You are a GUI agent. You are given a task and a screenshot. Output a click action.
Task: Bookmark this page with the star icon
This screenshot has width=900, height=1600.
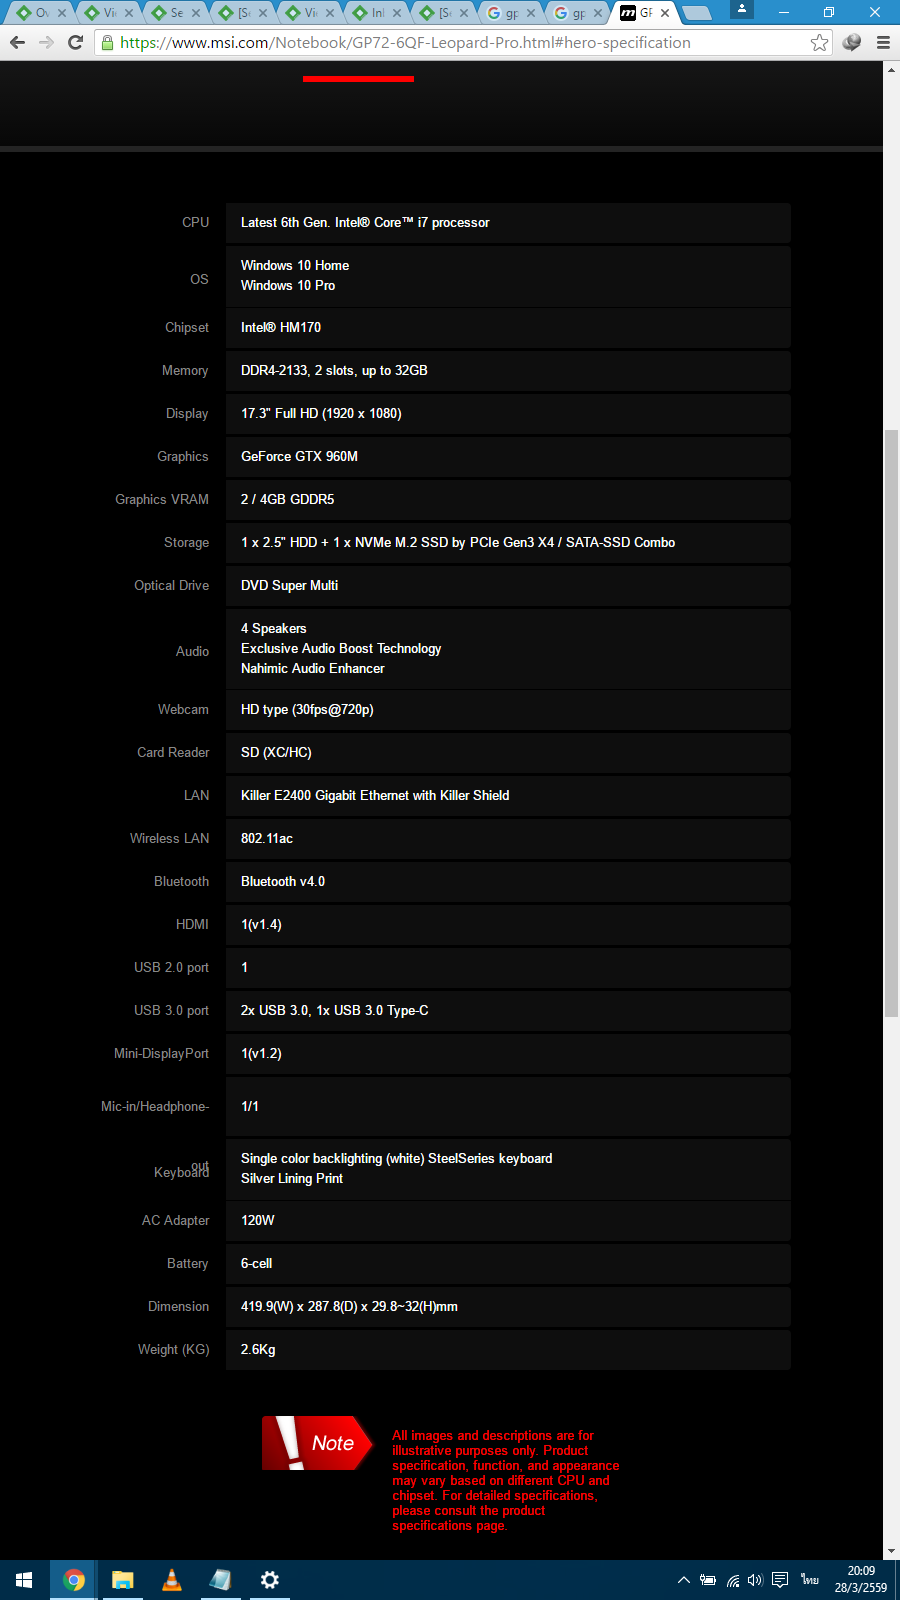[x=819, y=43]
